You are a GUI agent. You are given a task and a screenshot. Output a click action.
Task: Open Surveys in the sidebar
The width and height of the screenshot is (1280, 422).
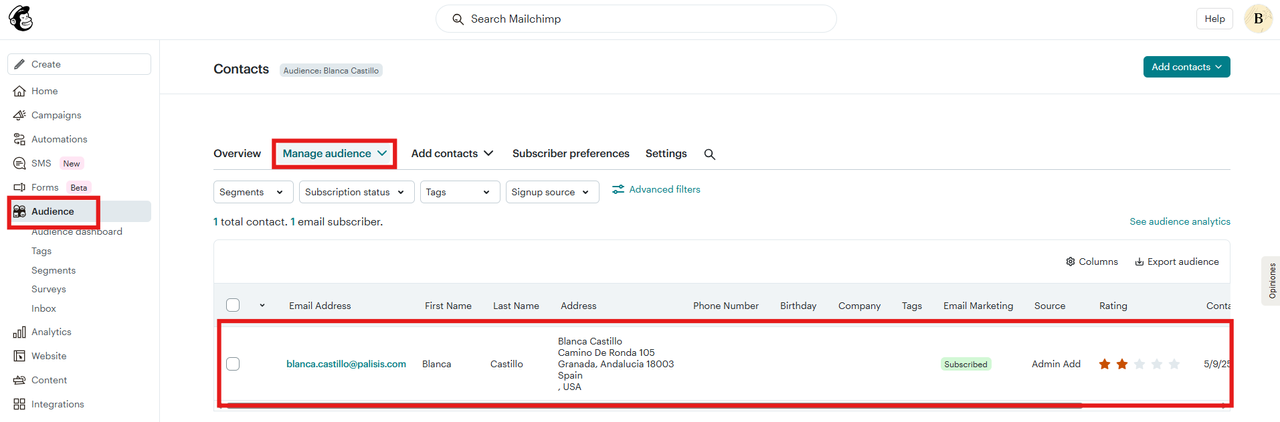point(48,289)
